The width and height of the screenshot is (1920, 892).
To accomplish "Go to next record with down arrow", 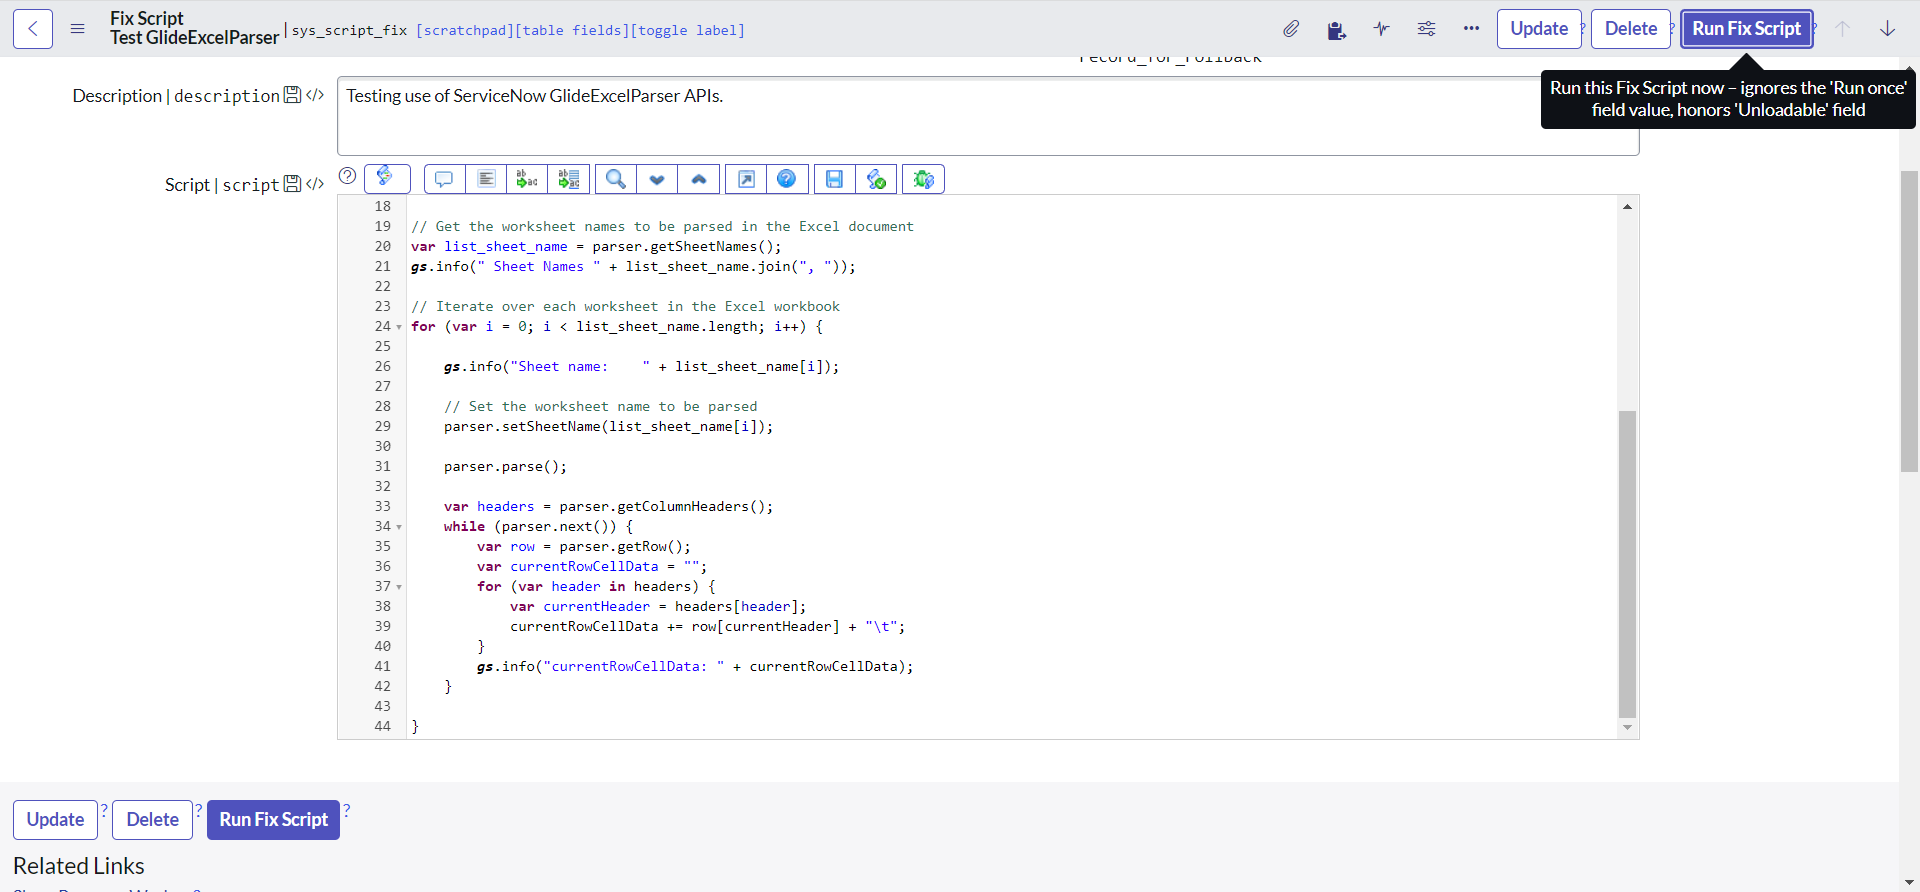I will (1887, 29).
